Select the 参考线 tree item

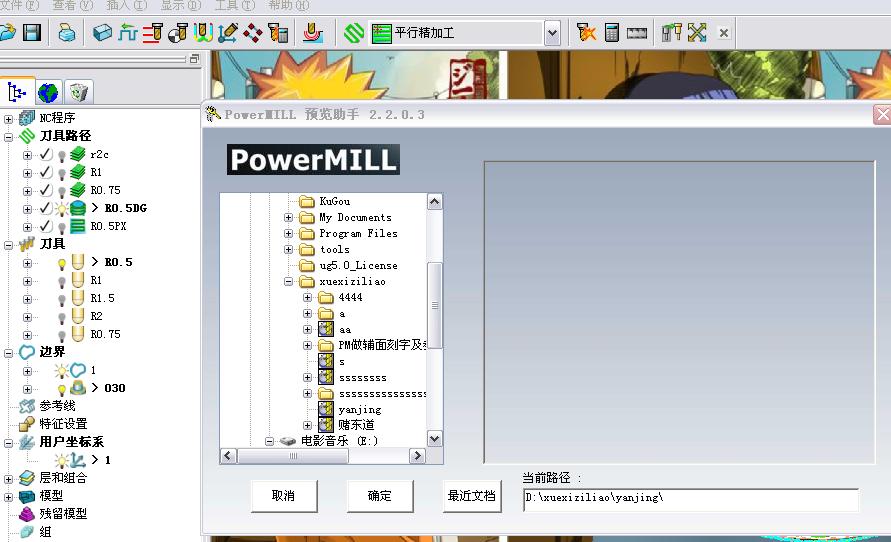click(x=57, y=406)
